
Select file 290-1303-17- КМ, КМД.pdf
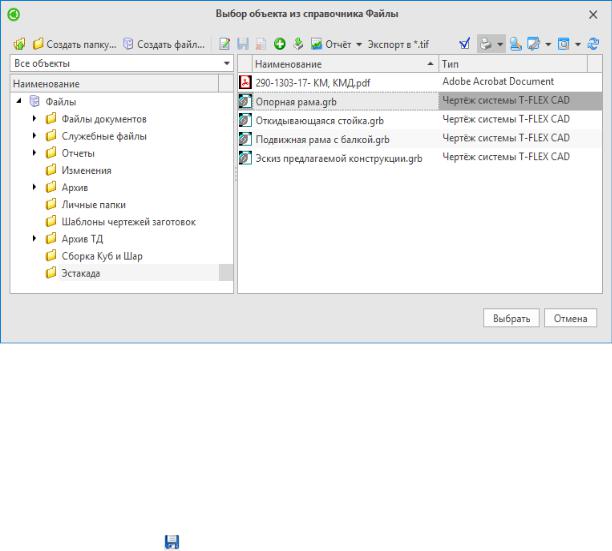coord(313,83)
